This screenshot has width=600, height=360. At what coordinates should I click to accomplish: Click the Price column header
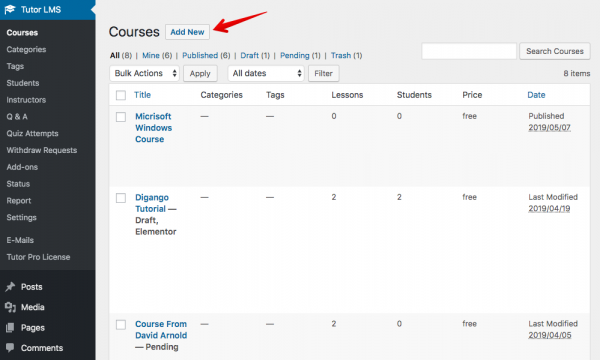(472, 95)
